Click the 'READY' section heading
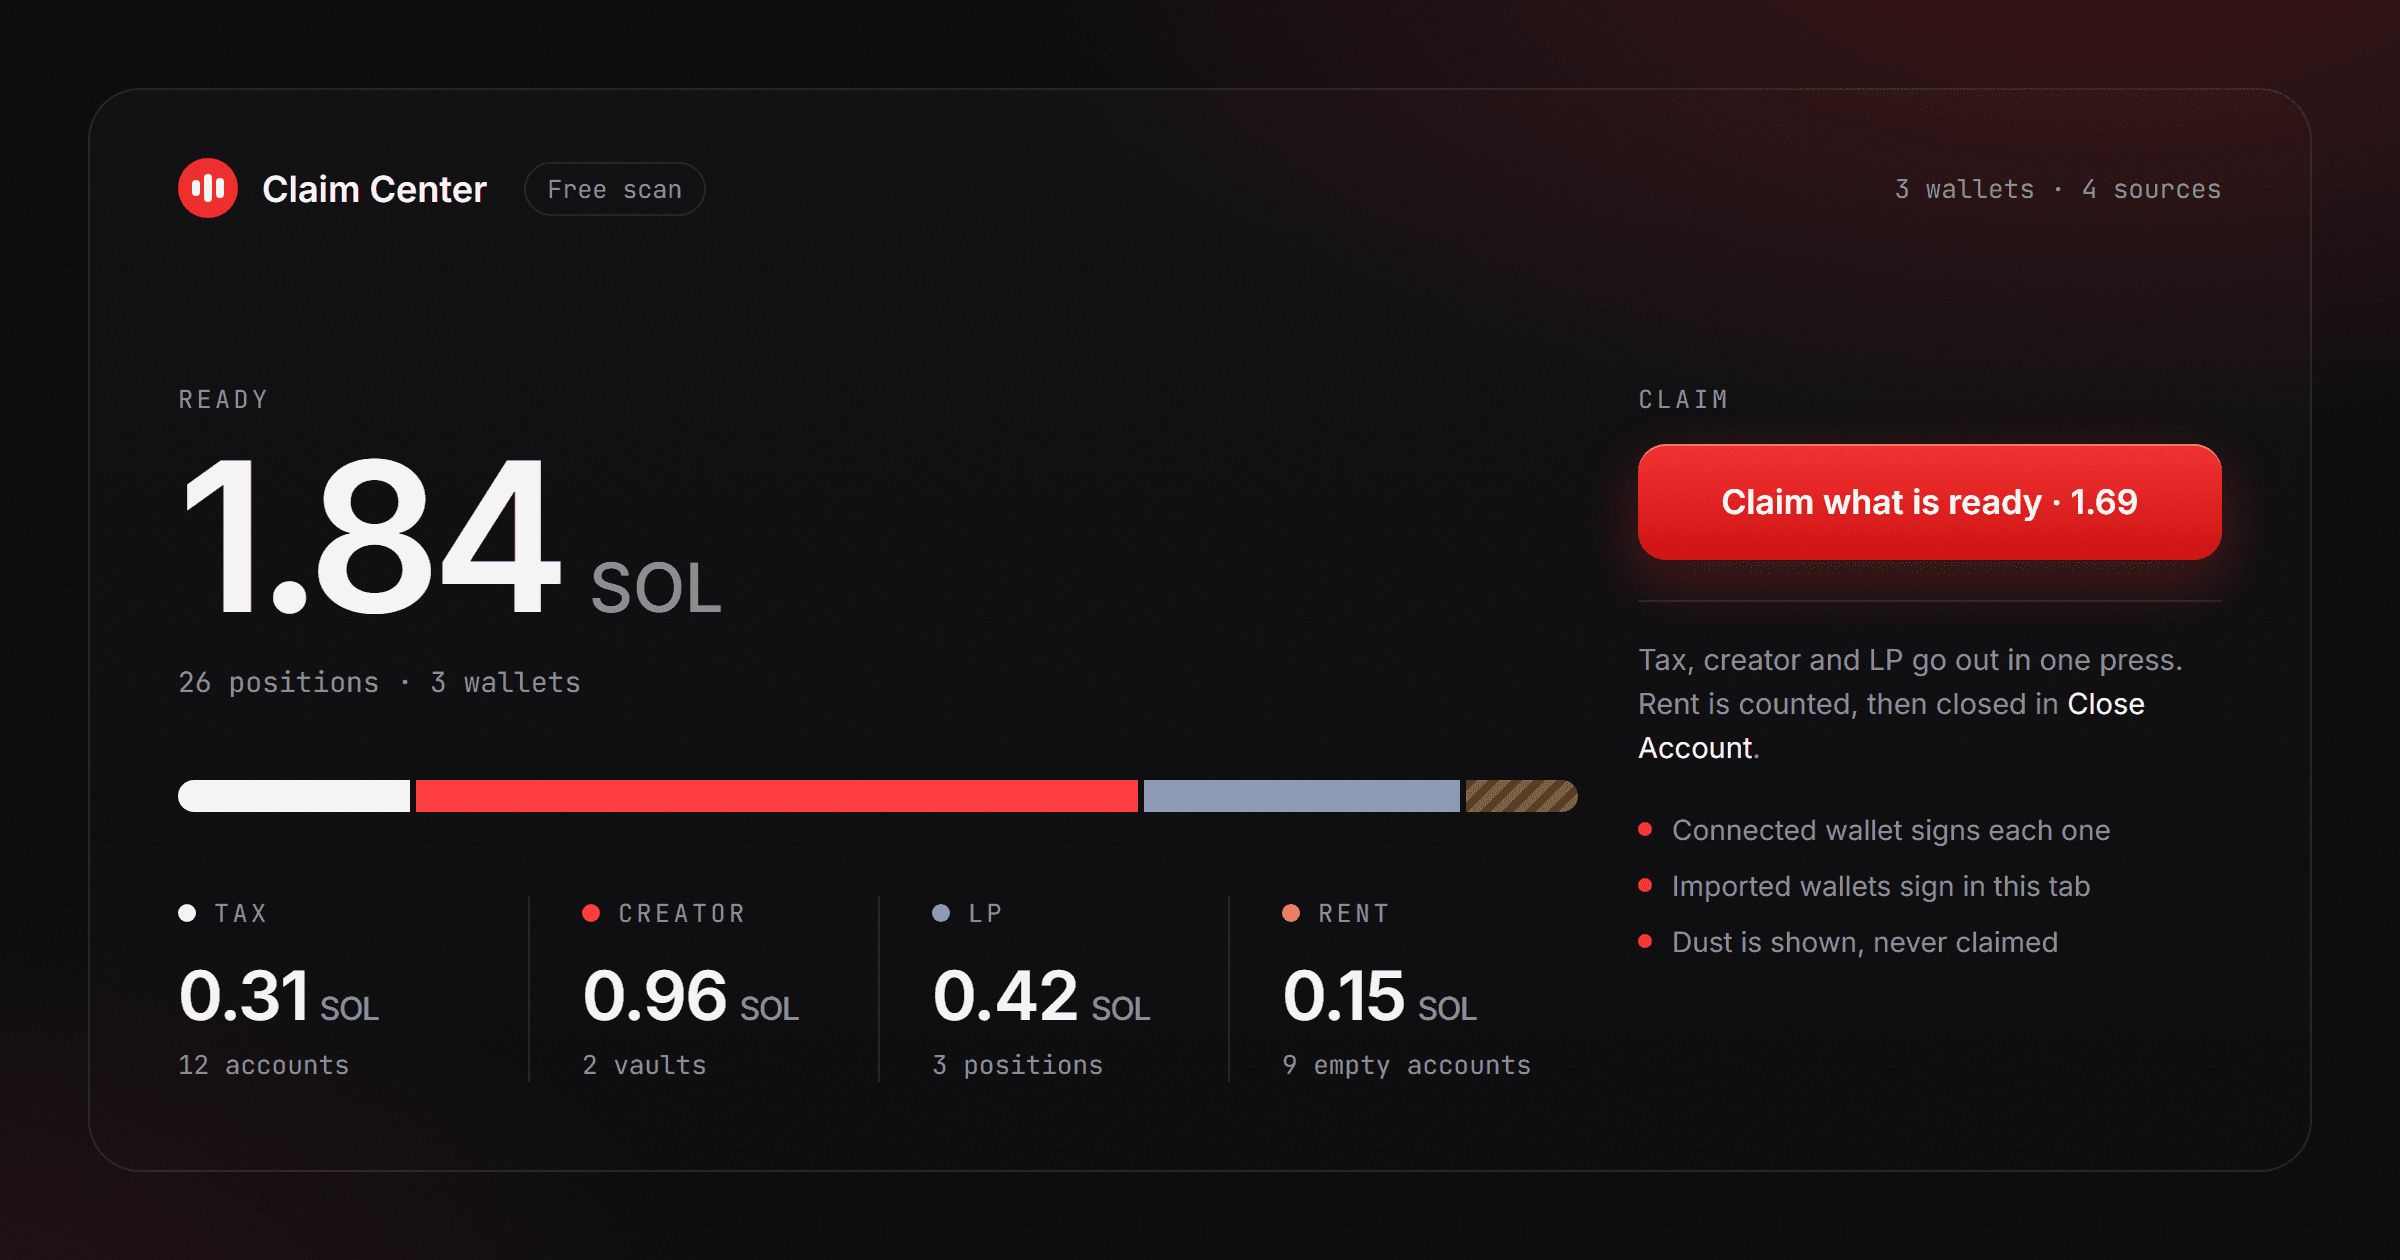This screenshot has width=2400, height=1260. pos(223,399)
